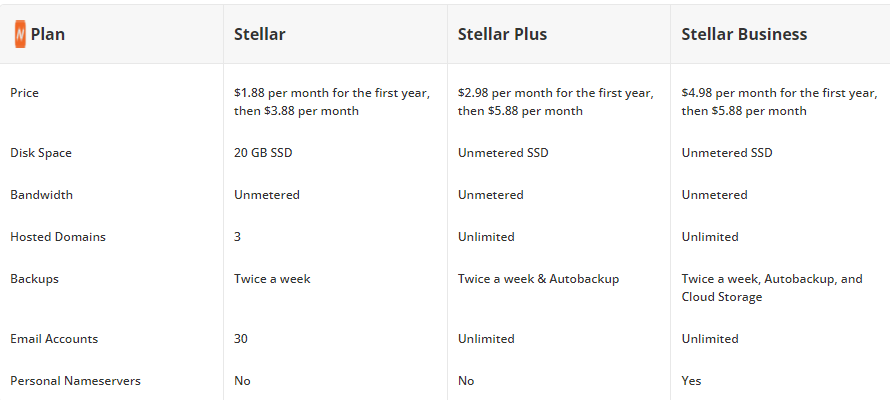
Task: Click the Stellar email accounts value 30
Action: pyautogui.click(x=241, y=339)
